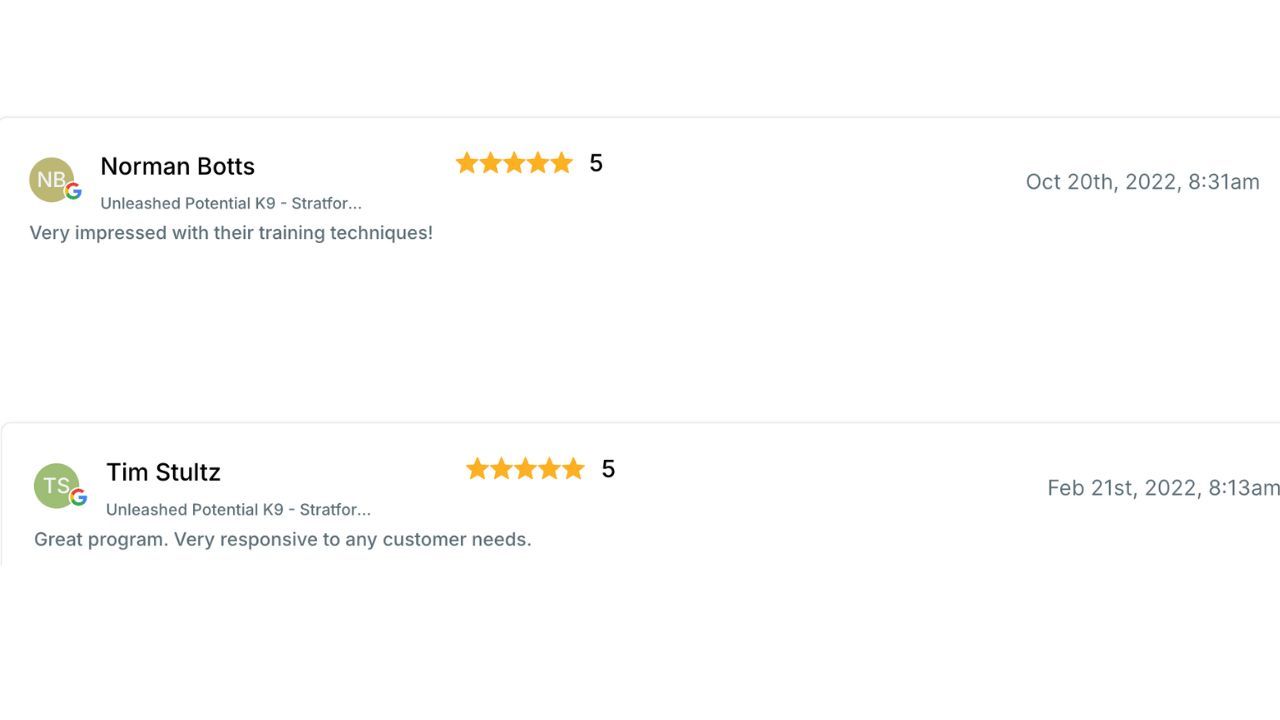Click the Oct 20th, 2022 review date
Viewport: 1280px width, 720px height.
click(x=1142, y=182)
